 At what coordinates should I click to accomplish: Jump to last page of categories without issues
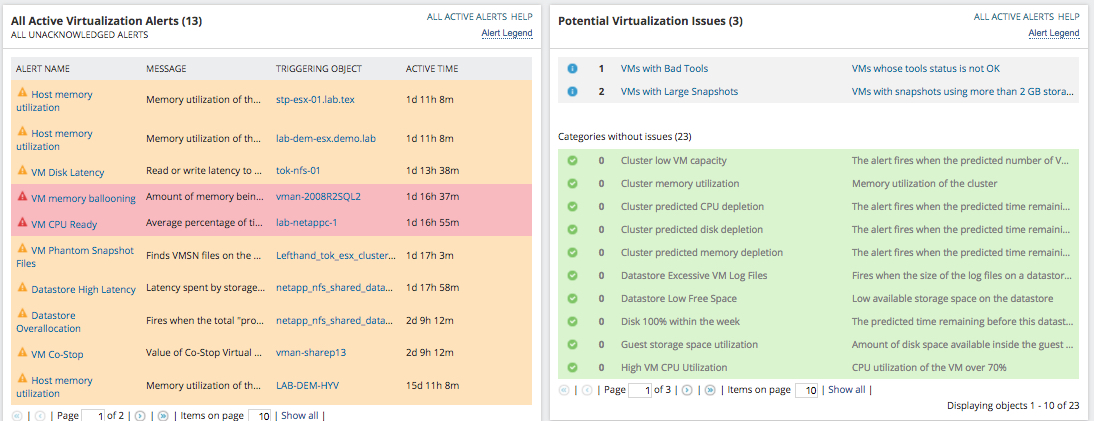[x=711, y=389]
